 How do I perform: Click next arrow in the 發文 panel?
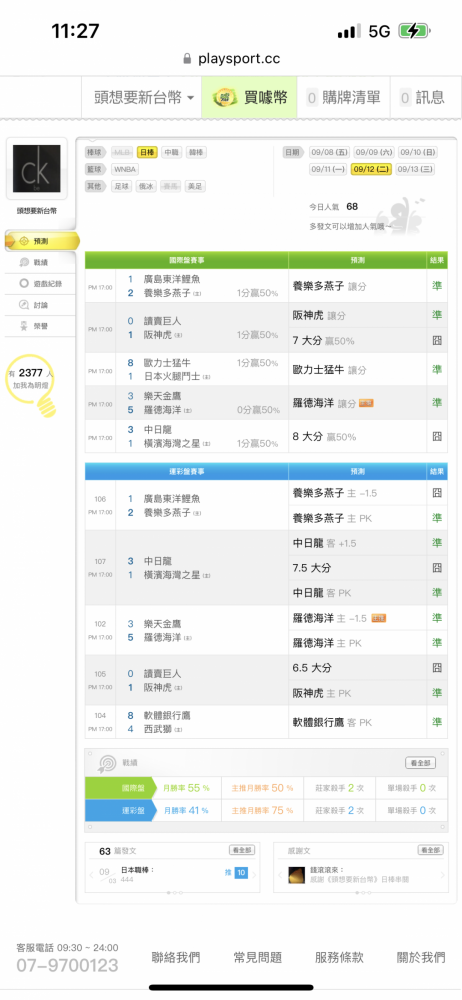coord(254,875)
